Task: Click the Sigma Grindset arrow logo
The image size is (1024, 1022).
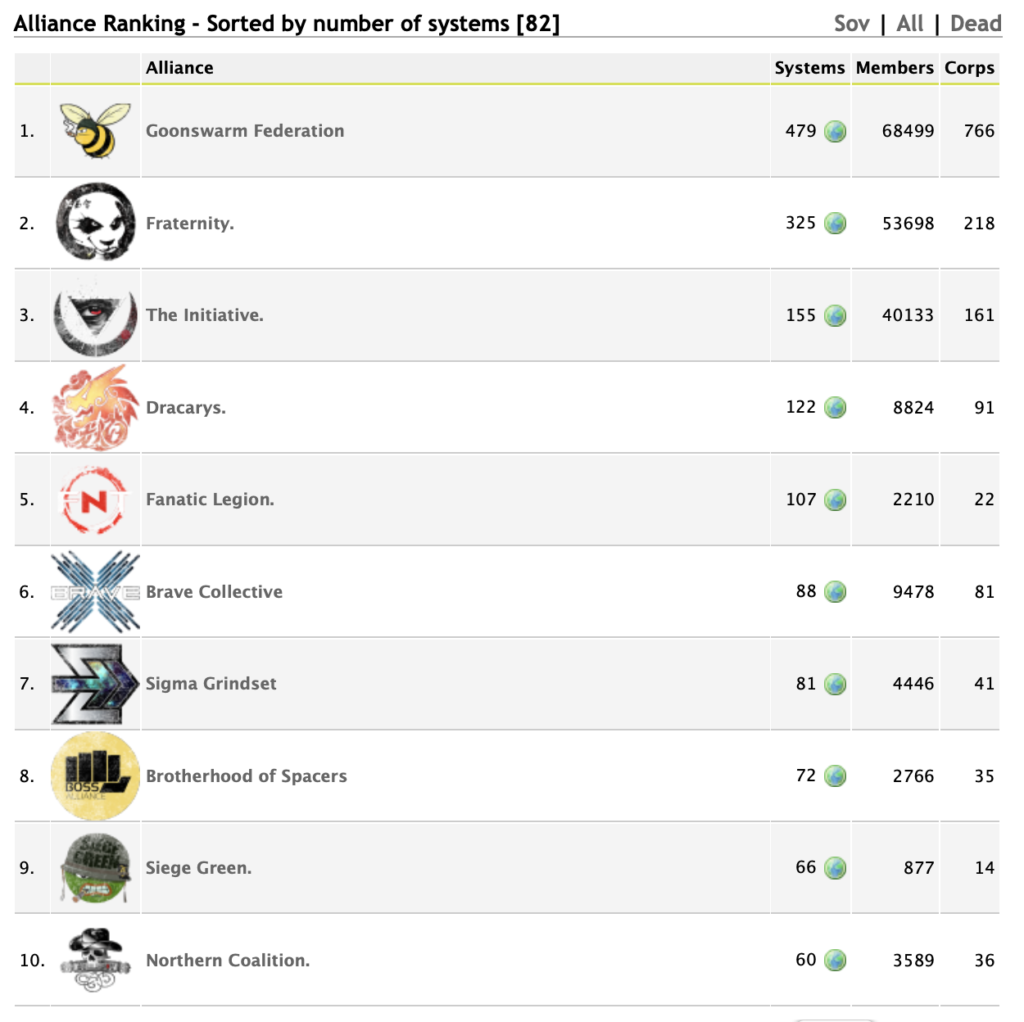Action: [95, 684]
